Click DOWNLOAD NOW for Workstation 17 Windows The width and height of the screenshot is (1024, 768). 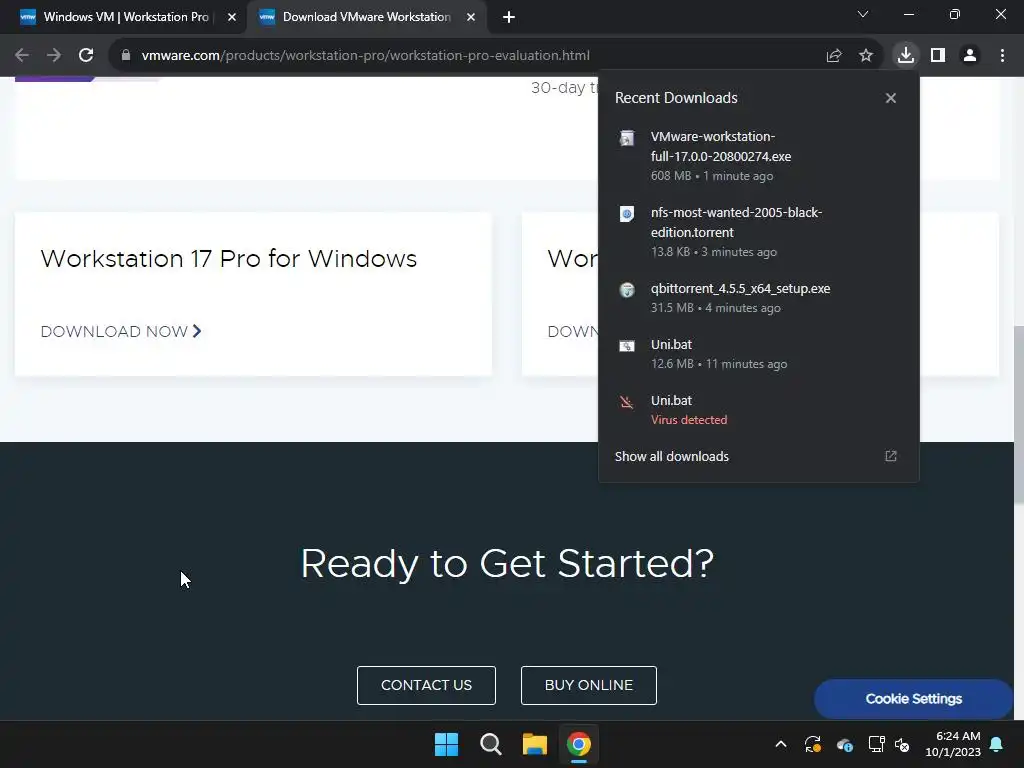[x=121, y=332]
